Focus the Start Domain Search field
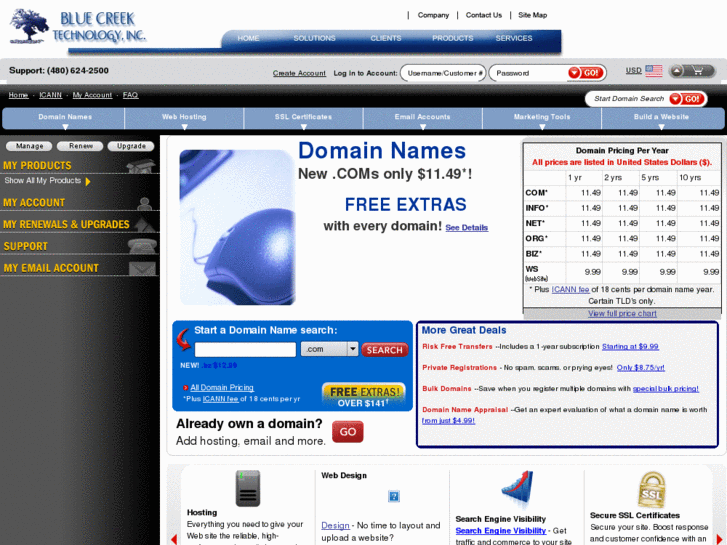 628,99
